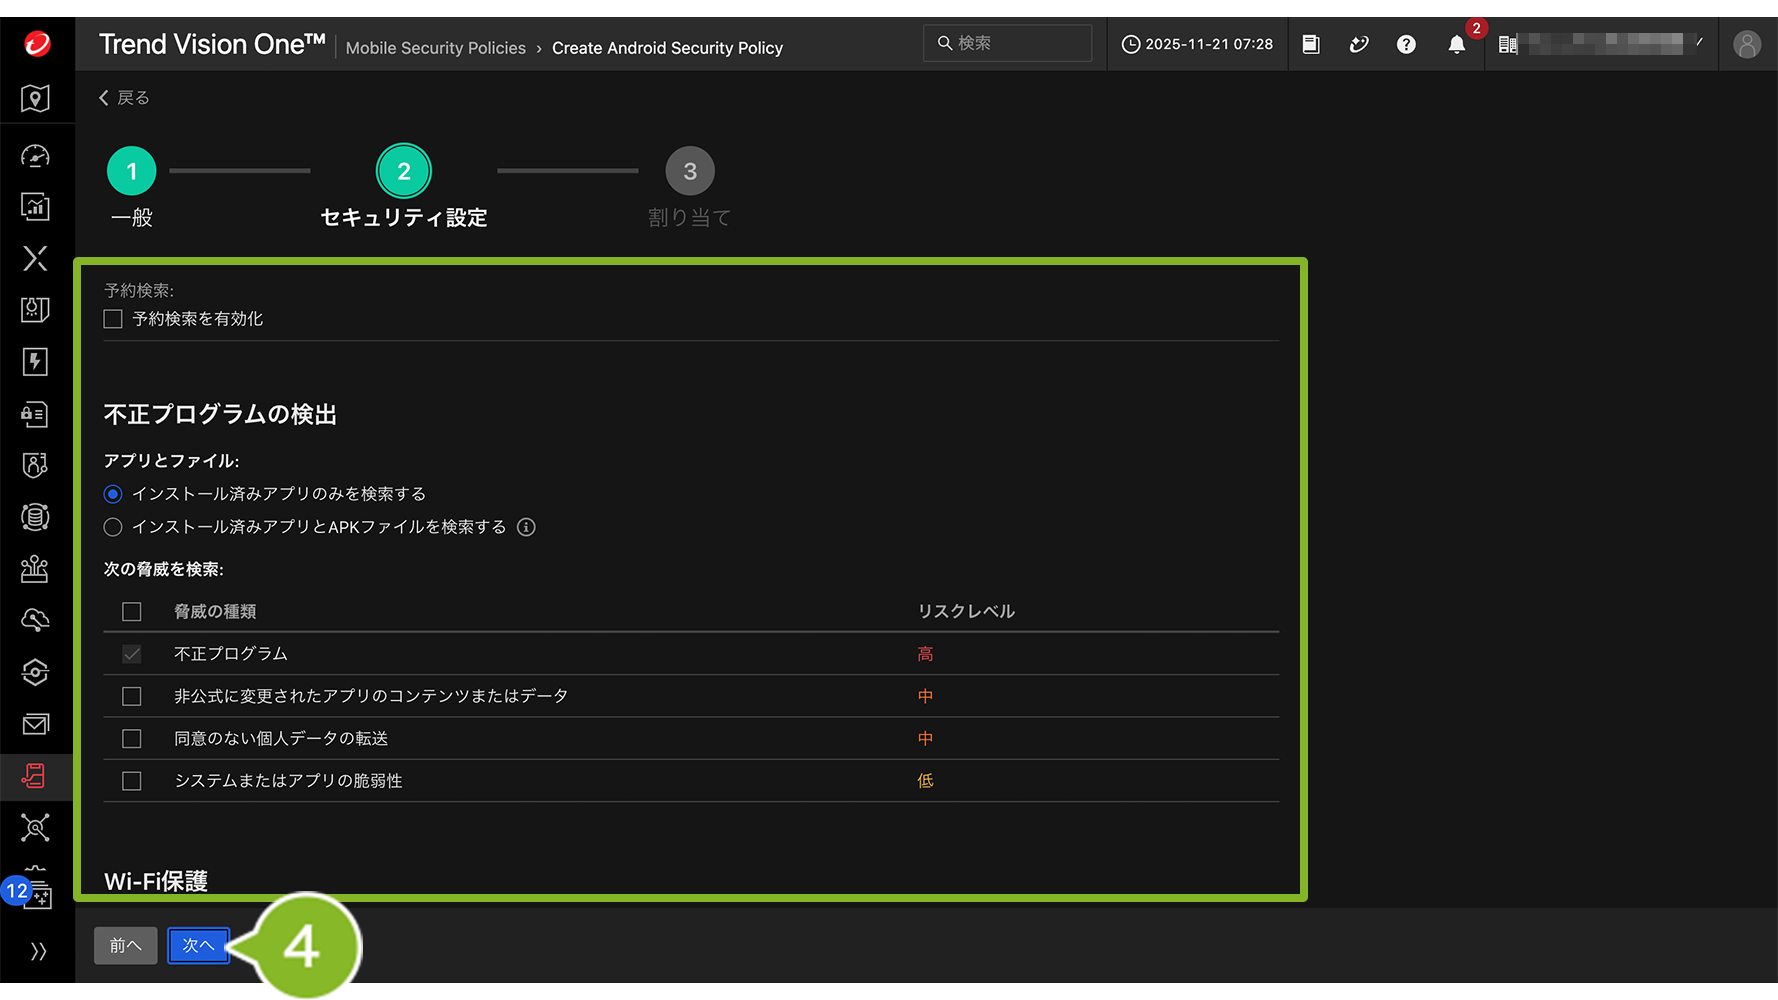The image size is (1778, 1000).
Task: Click the Trend Micro logo icon
Action: (37, 44)
